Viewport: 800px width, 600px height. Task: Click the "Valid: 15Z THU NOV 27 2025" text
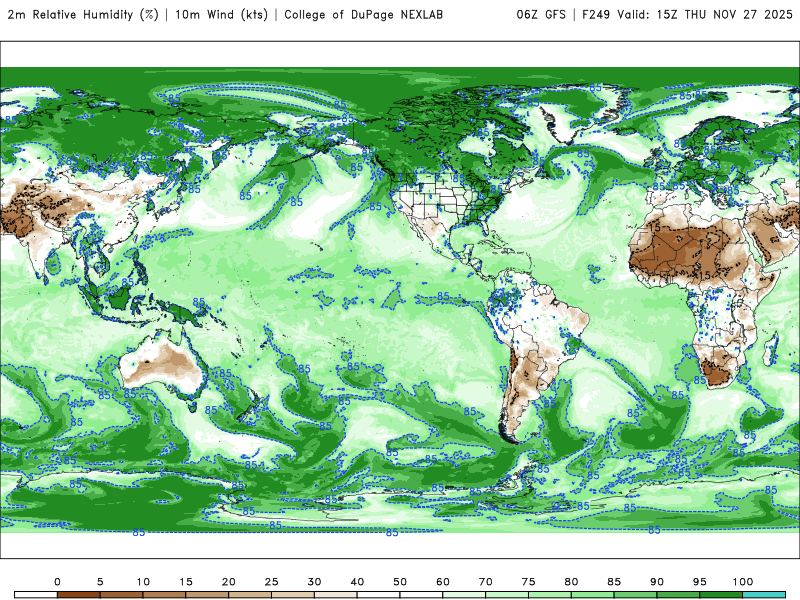click(705, 14)
